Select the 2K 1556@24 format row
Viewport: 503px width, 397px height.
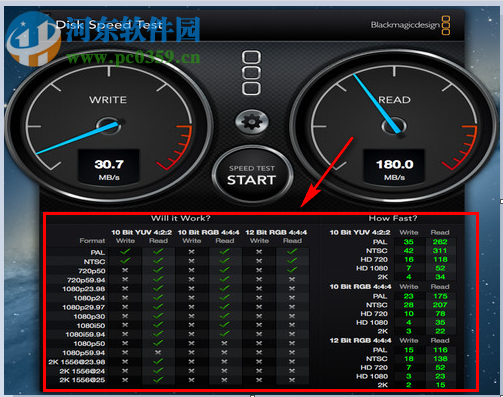tap(177, 371)
